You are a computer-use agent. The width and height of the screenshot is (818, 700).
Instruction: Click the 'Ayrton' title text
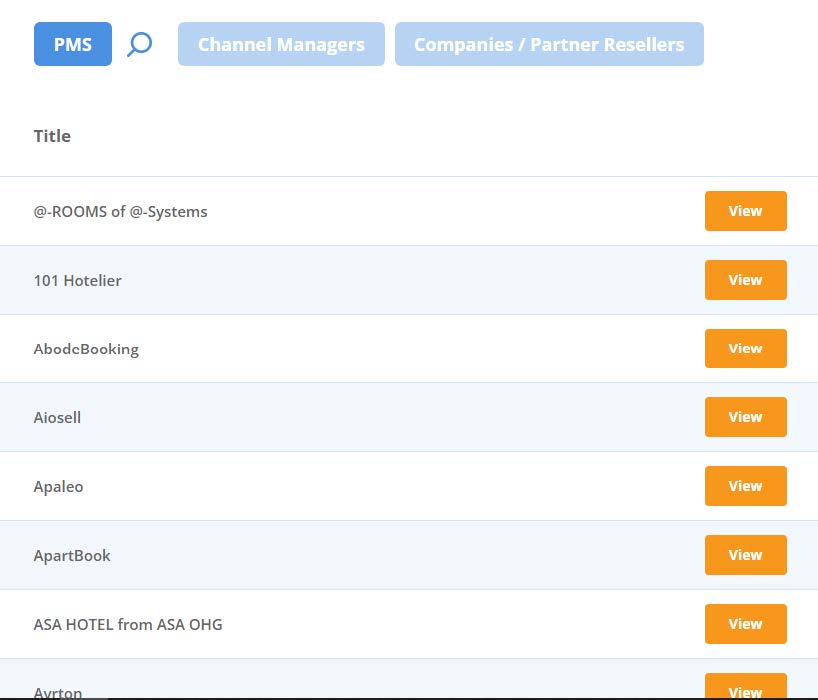[x=58, y=692]
